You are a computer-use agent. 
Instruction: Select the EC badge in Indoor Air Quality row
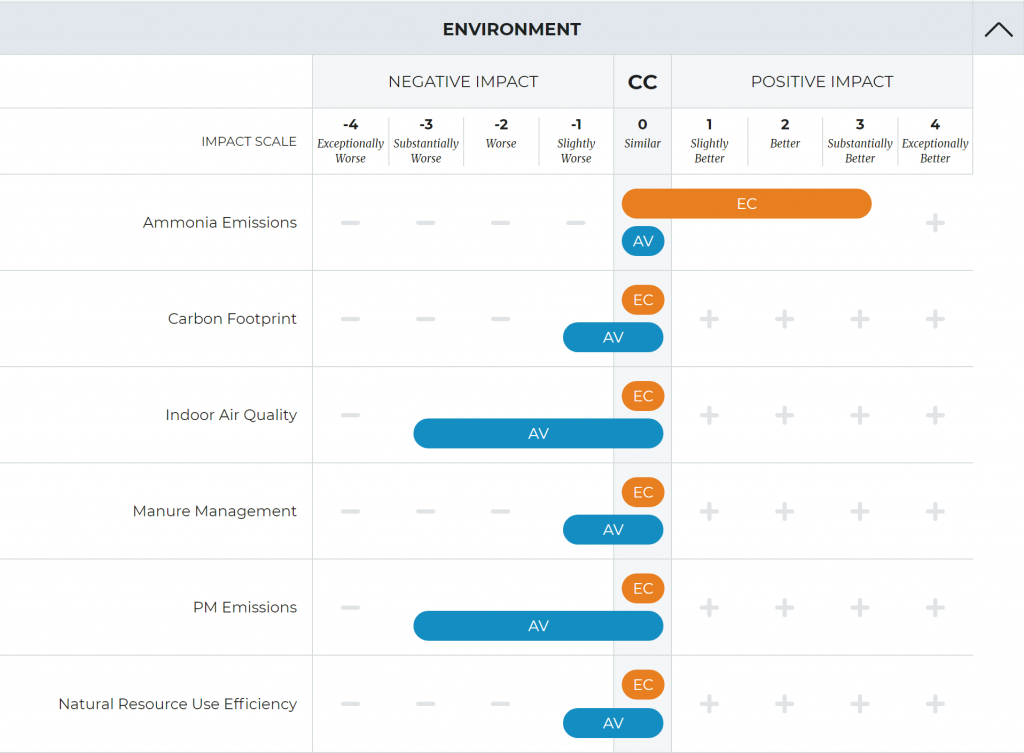point(642,396)
